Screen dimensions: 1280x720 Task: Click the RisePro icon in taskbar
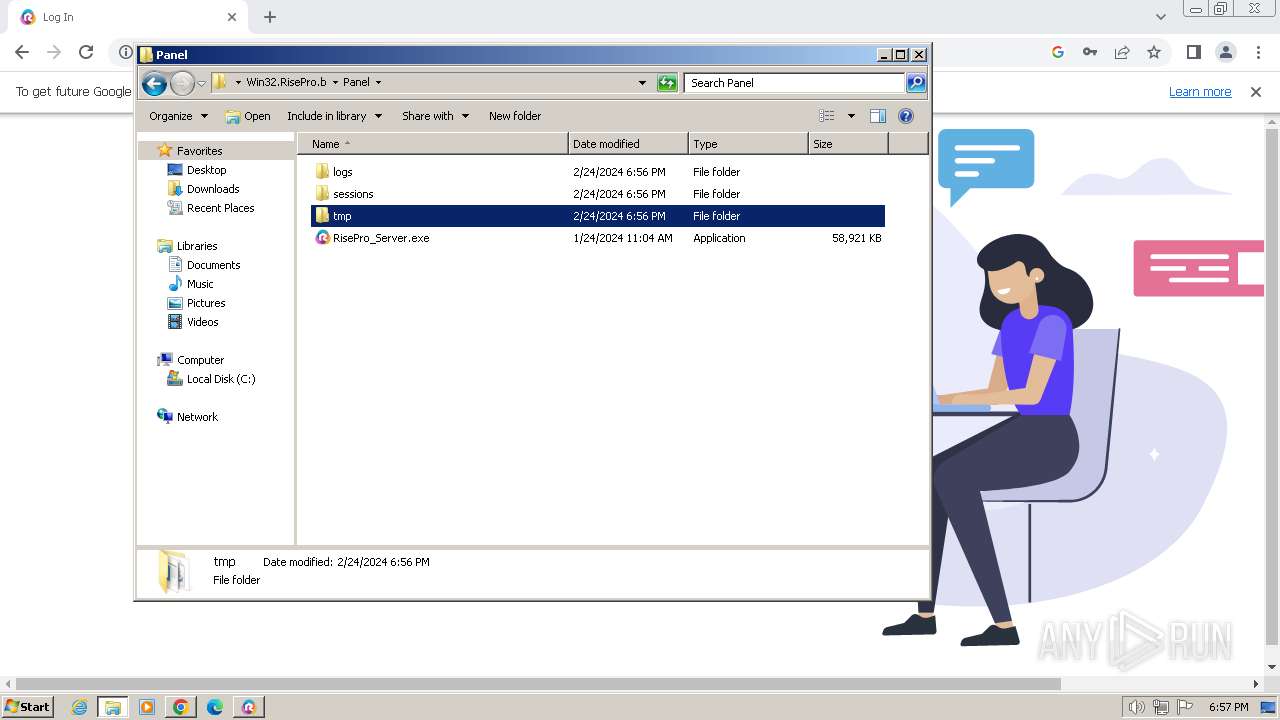click(x=249, y=707)
